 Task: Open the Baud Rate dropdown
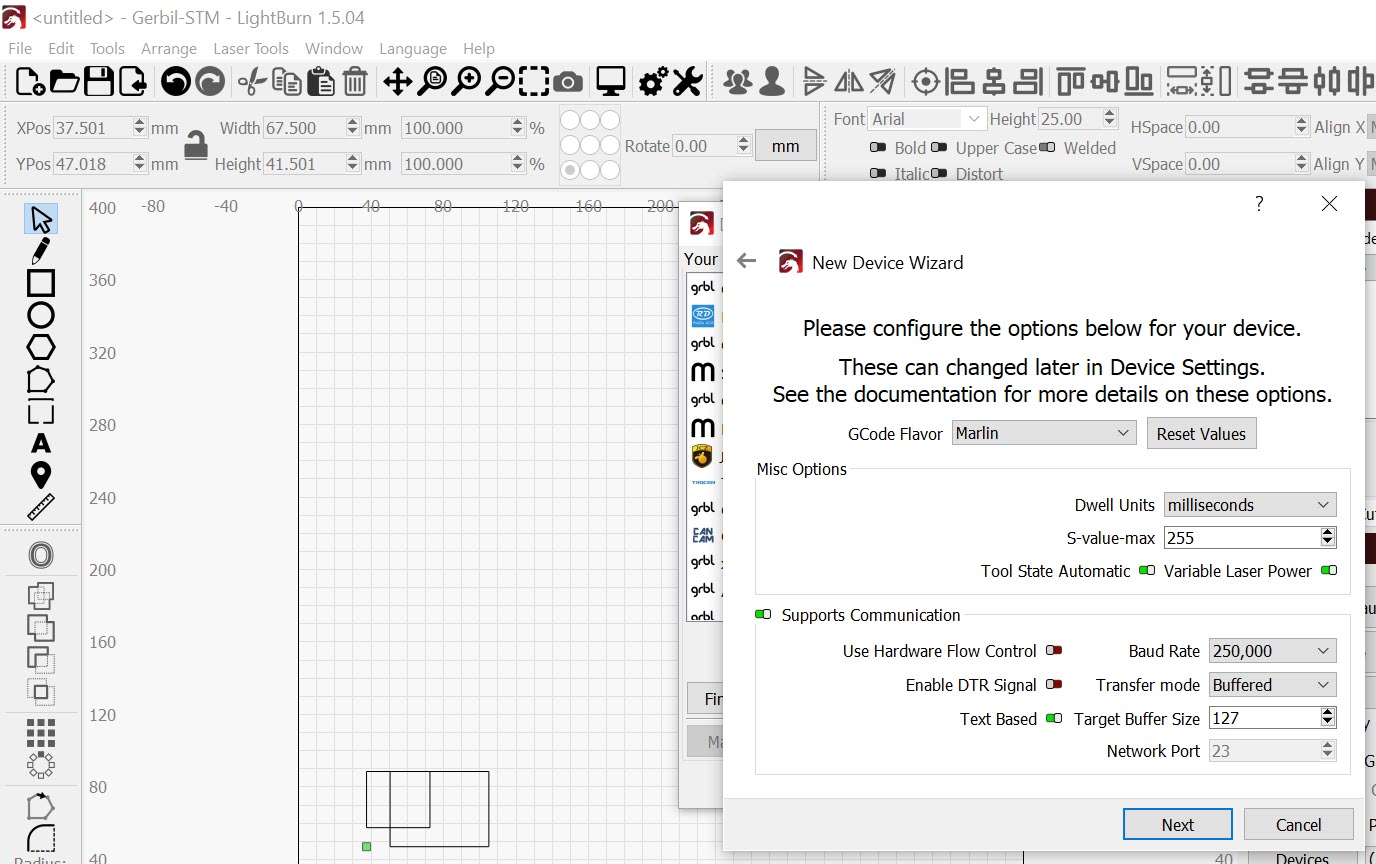click(1272, 651)
